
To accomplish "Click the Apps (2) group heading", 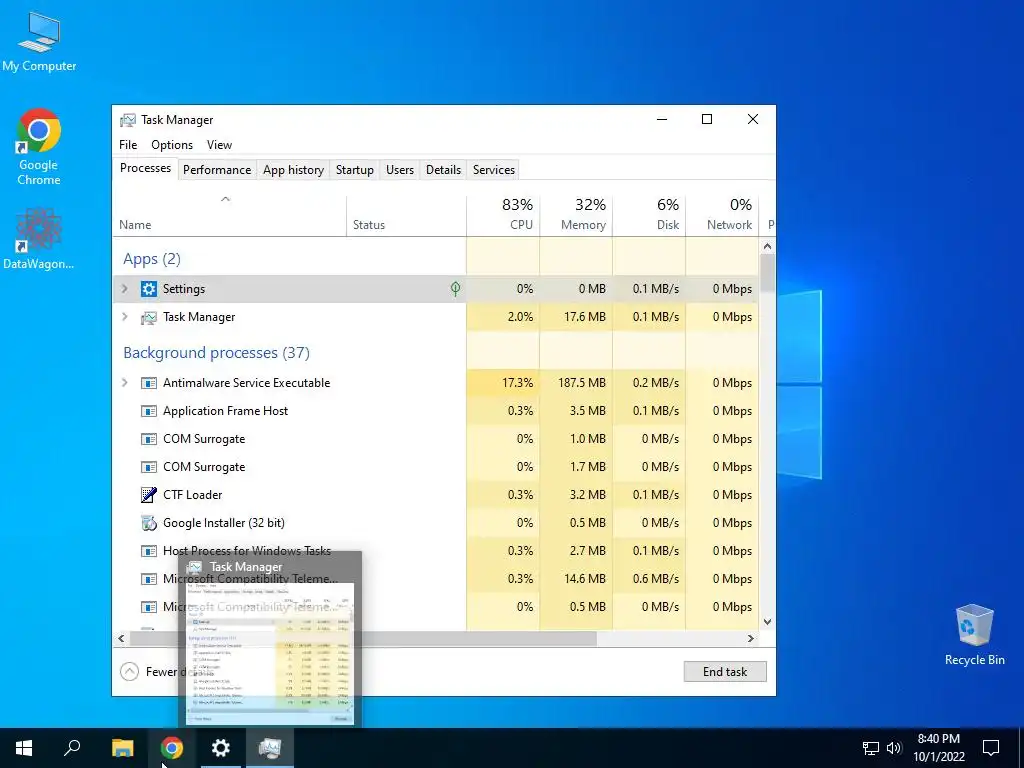I will (x=152, y=259).
